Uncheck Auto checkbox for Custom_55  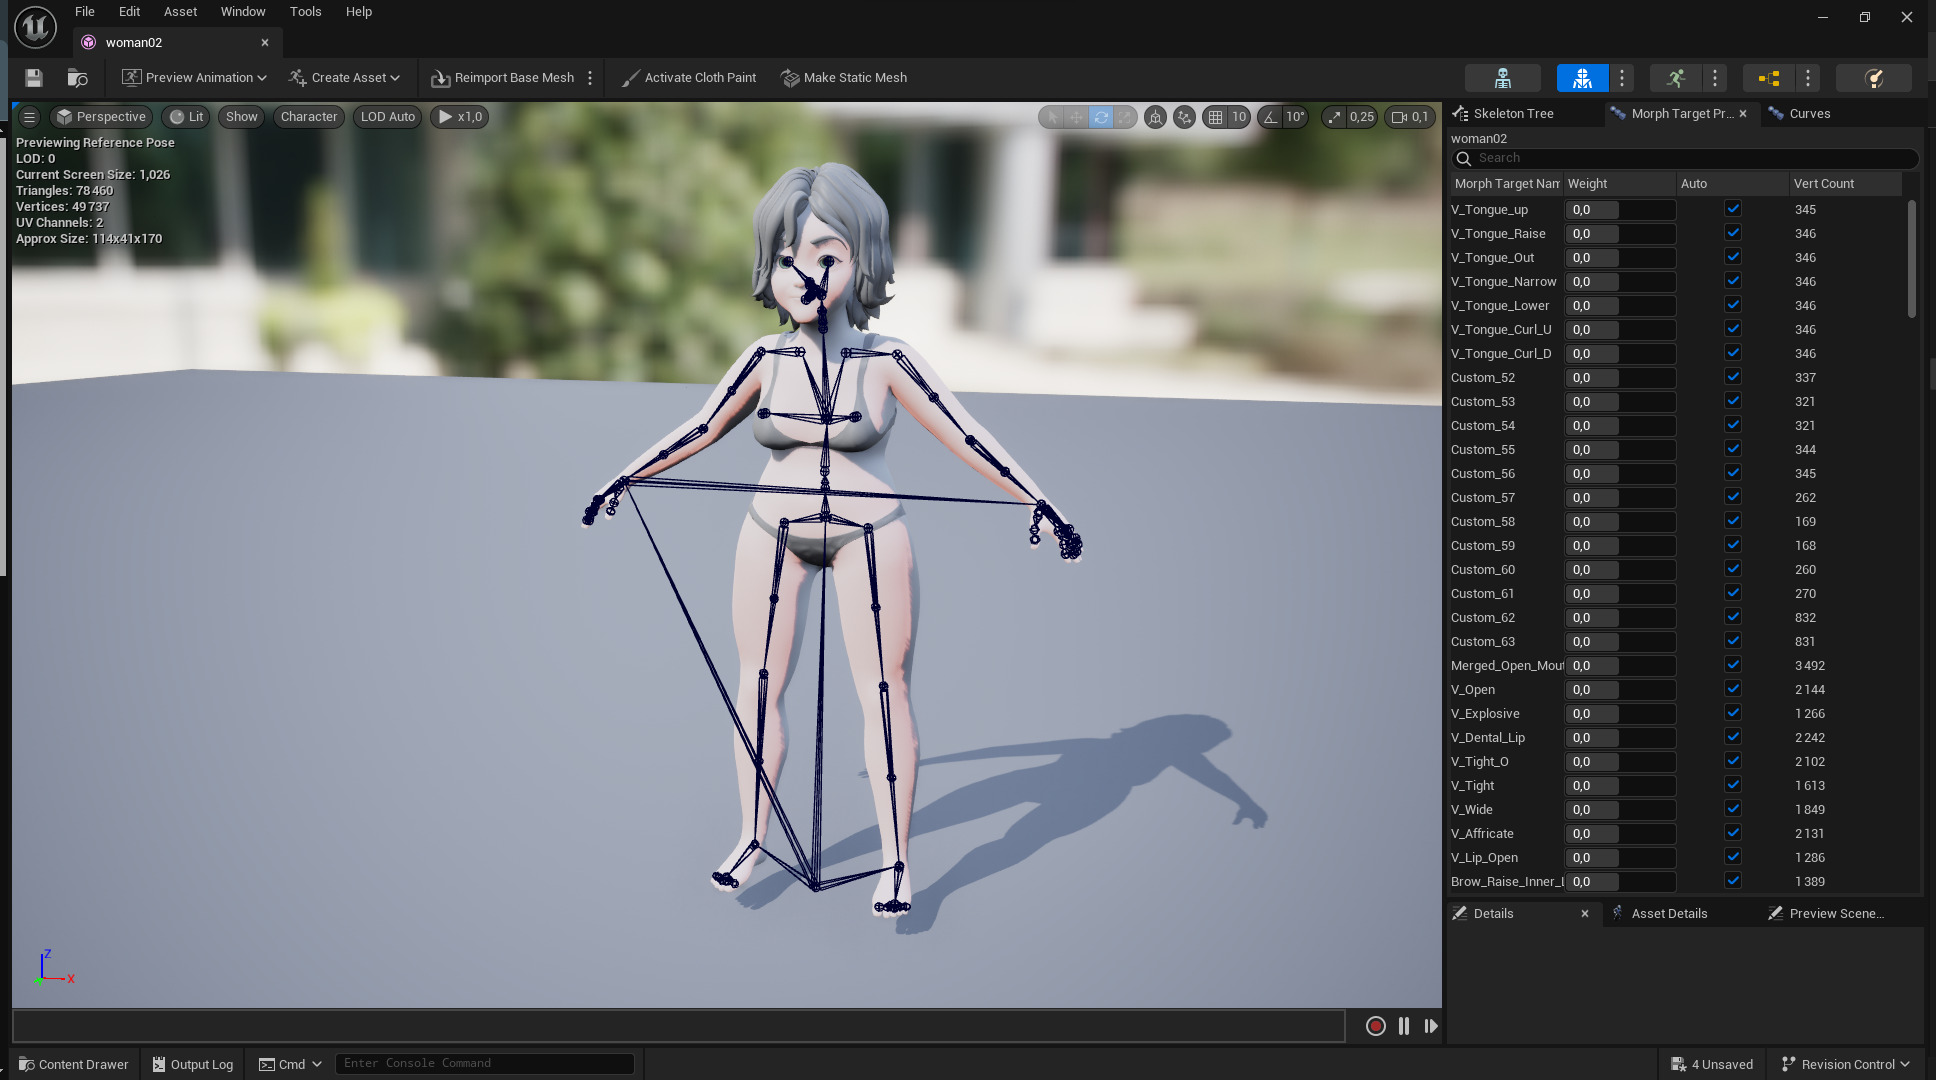tap(1733, 449)
